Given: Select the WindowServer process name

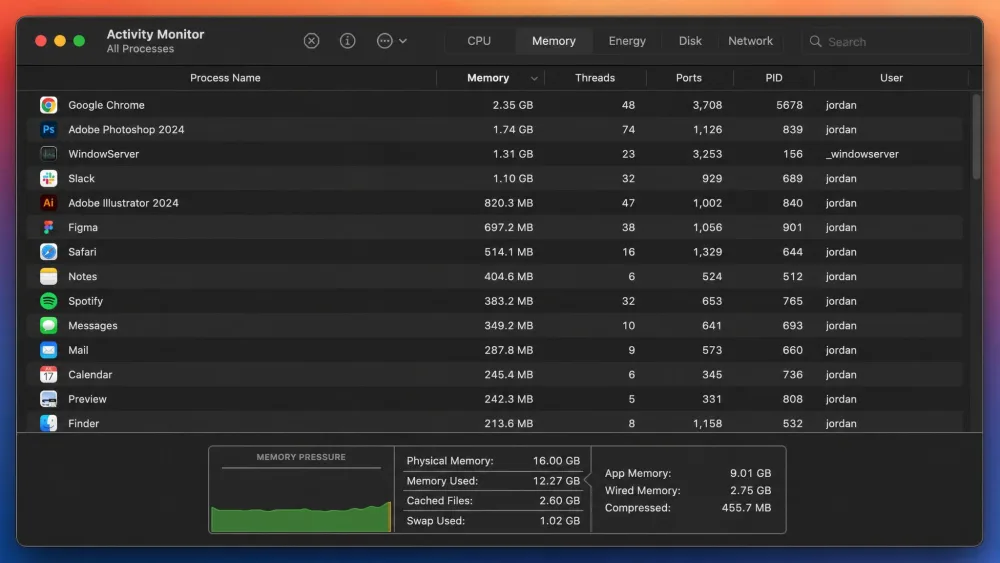Looking at the screenshot, I should pyautogui.click(x=103, y=154).
